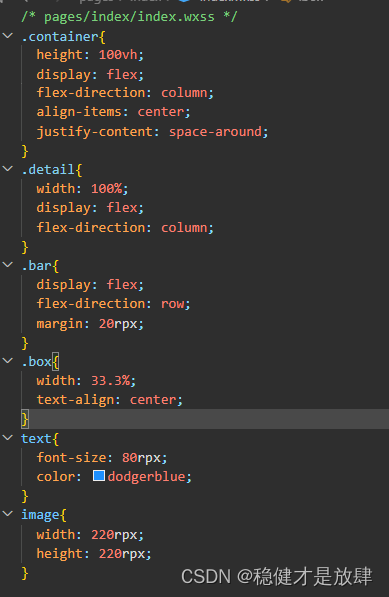
Task: Click the image selector text
Action: [40, 515]
